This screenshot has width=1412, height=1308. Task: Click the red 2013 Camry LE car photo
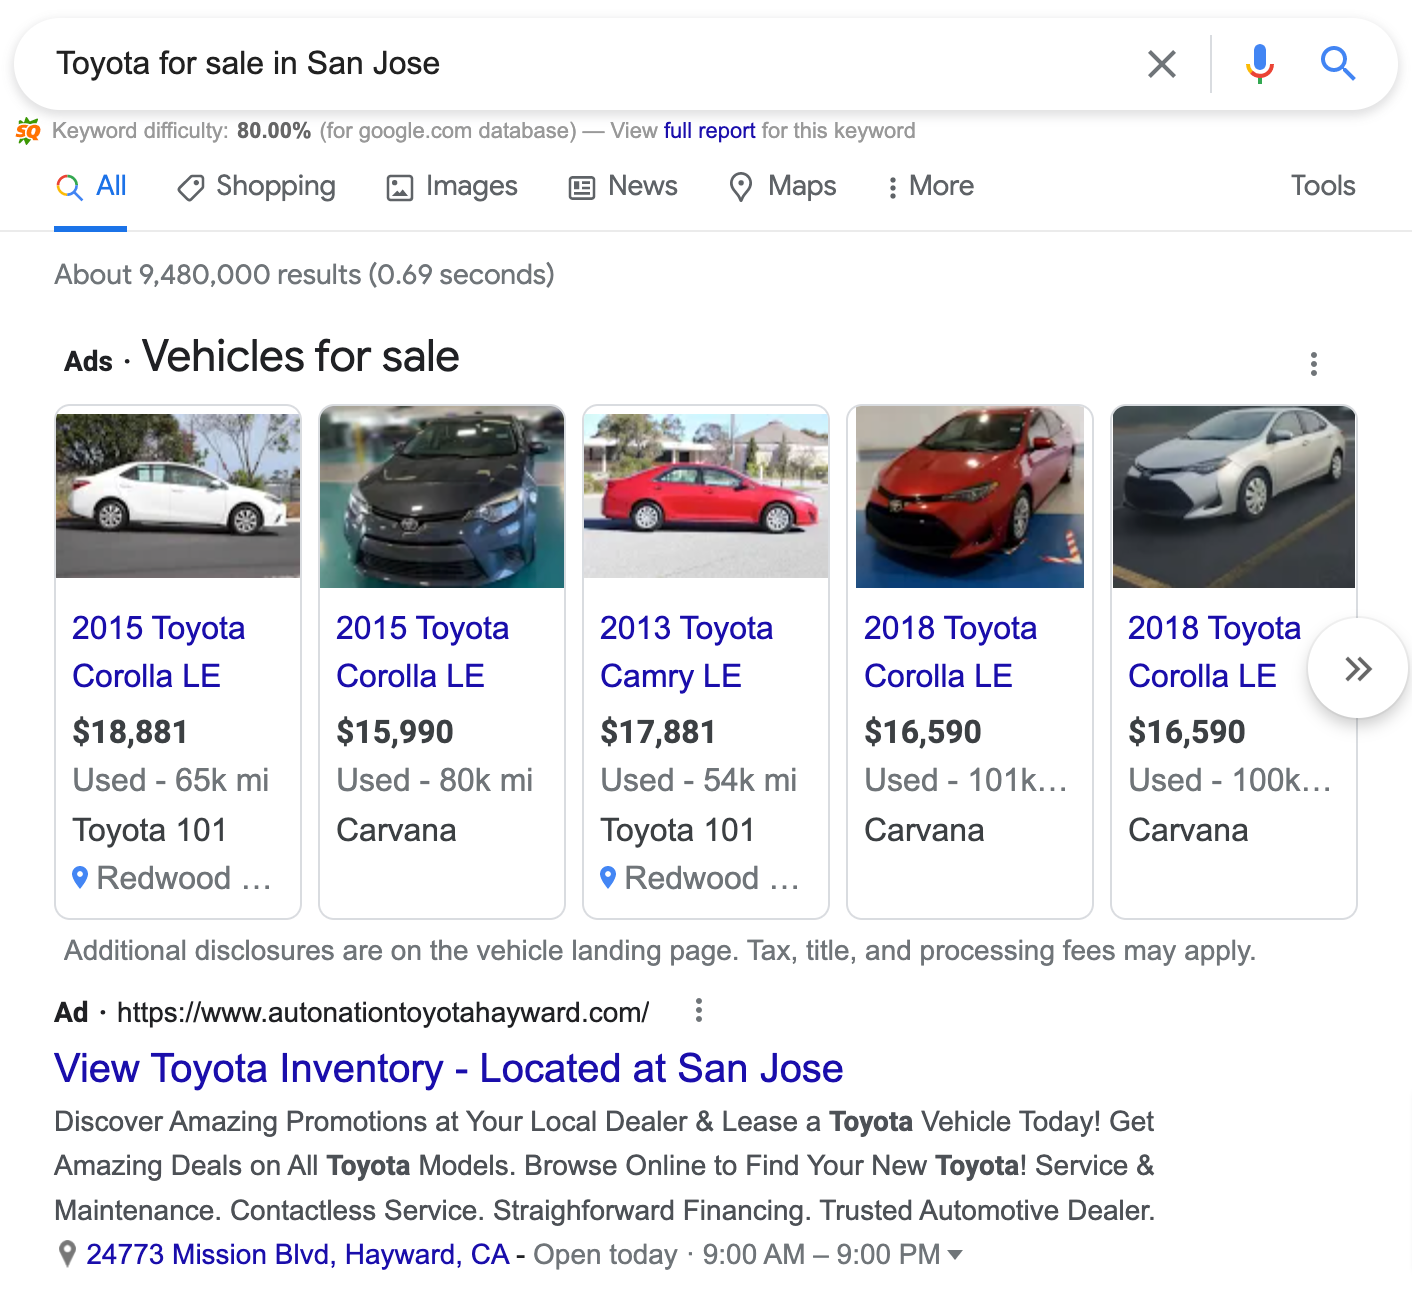pos(706,496)
